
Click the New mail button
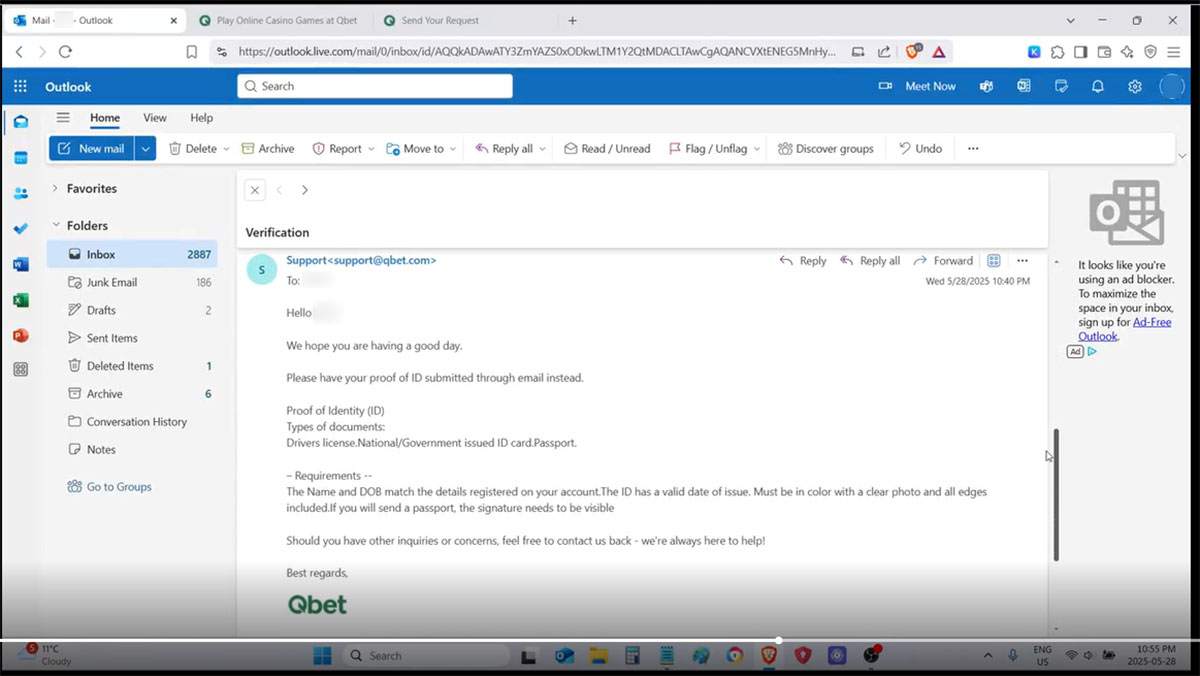coord(92,149)
